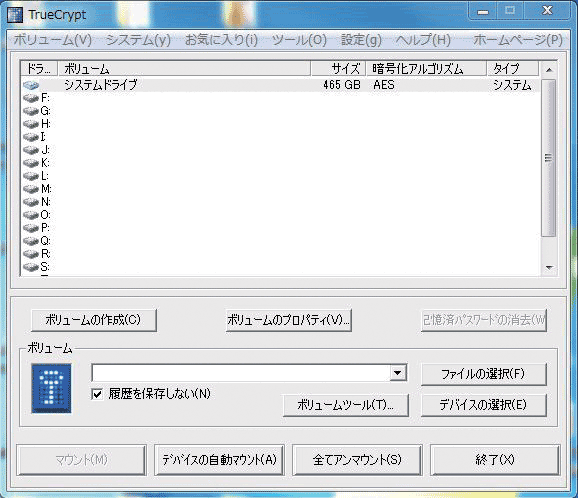Screen dimensions: 578x498
Task: Click the タイプ column header
Action: pyautogui.click(x=513, y=69)
